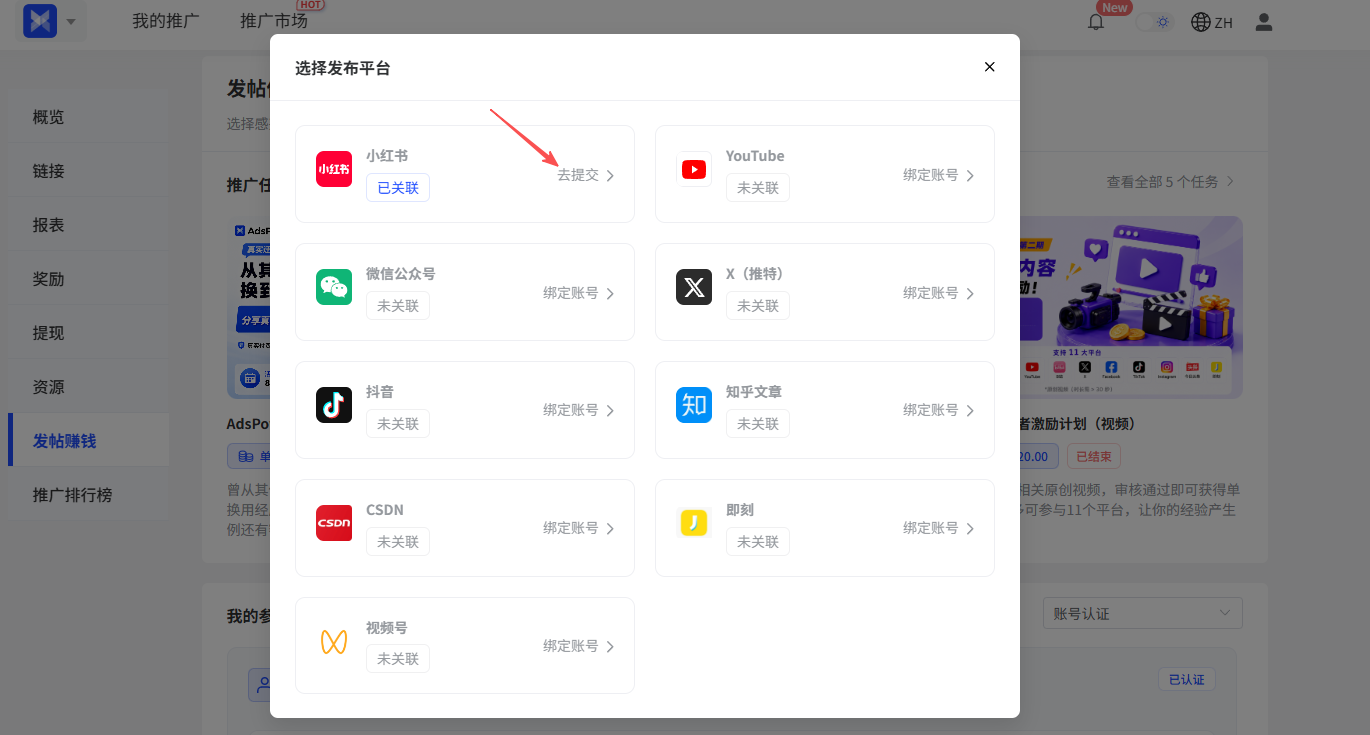Open the 账号认证 dropdown
The image size is (1370, 735).
point(1142,613)
